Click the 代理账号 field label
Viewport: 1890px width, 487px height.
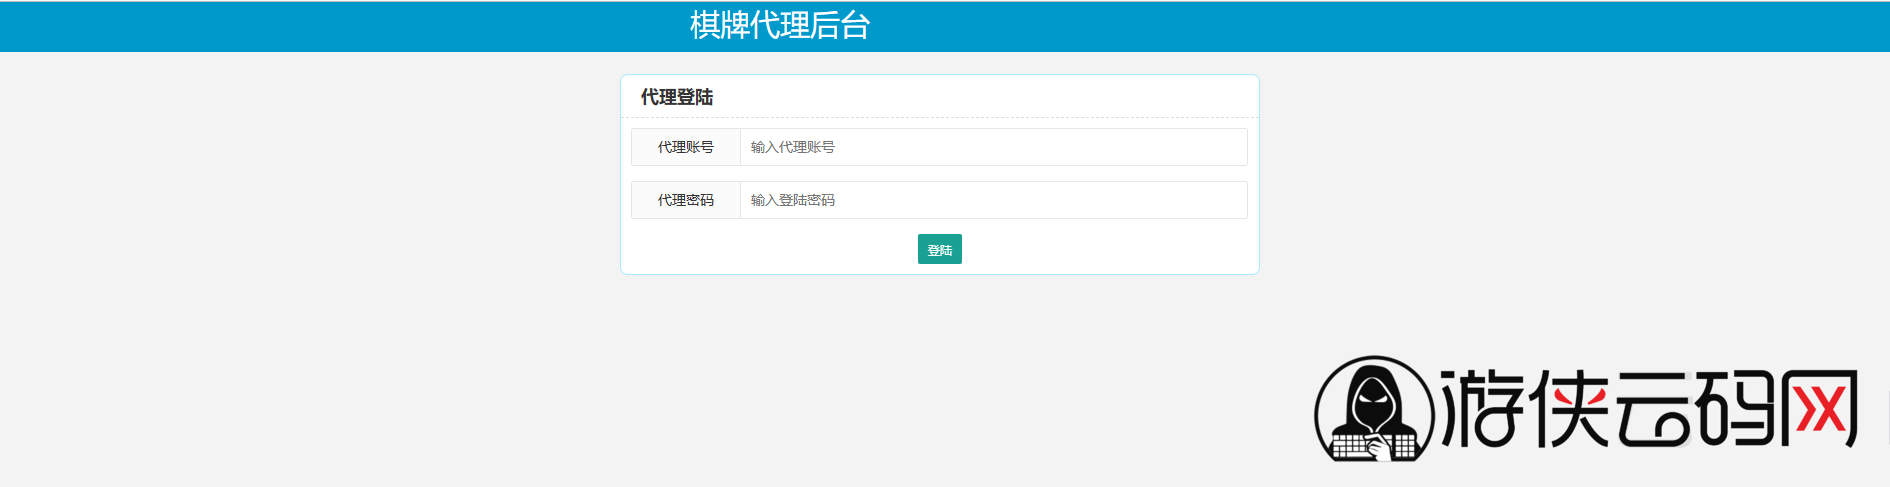click(x=686, y=147)
